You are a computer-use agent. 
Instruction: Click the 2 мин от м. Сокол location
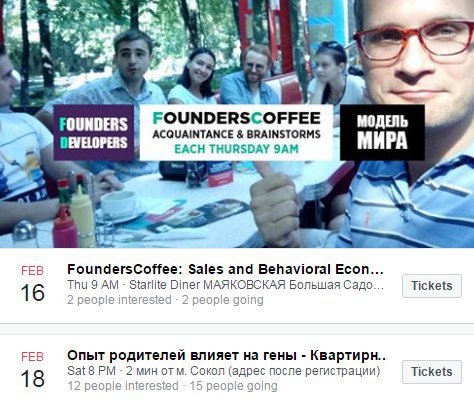pos(253,371)
